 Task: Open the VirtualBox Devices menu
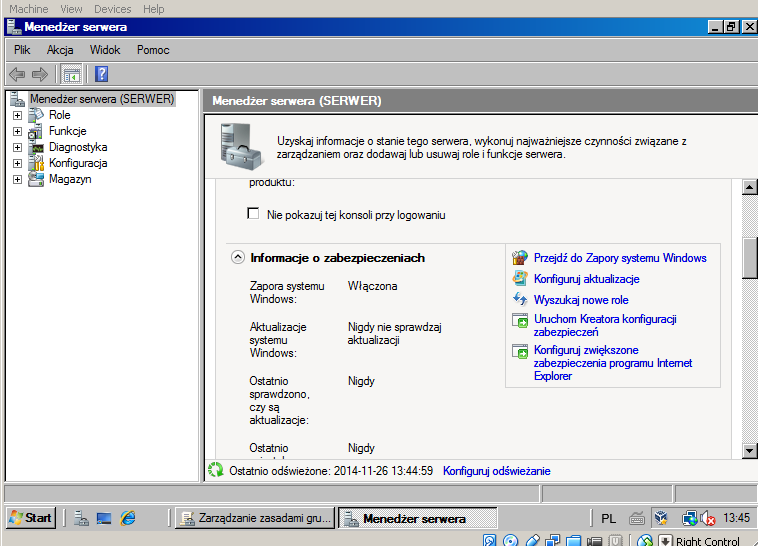click(x=113, y=9)
